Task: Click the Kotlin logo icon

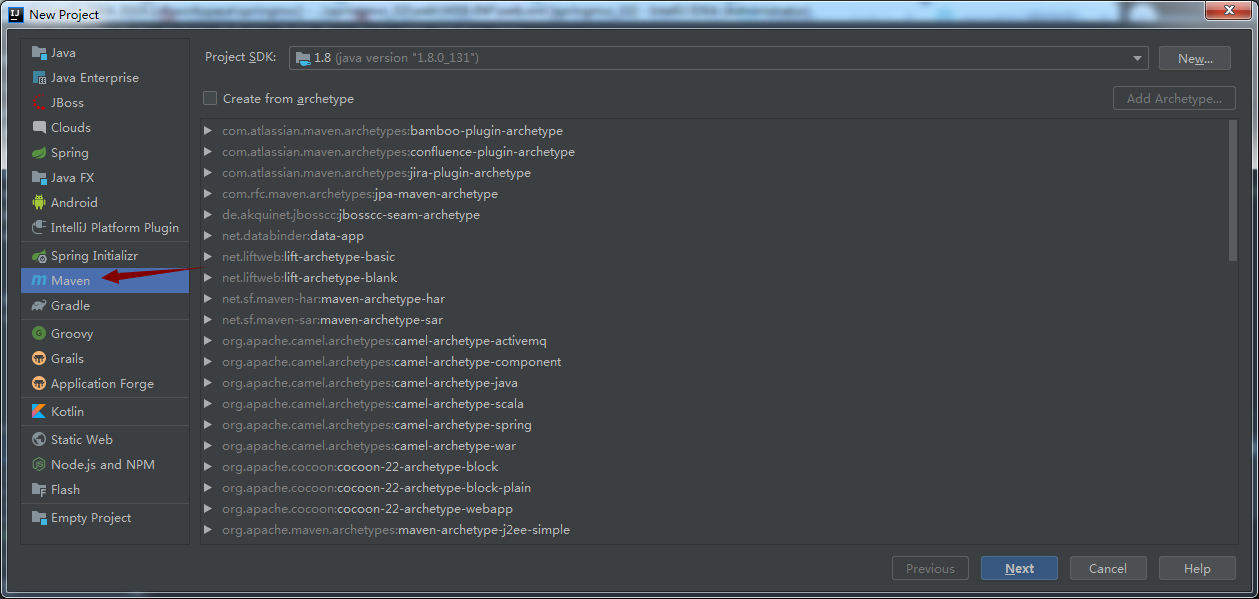Action: coord(39,412)
